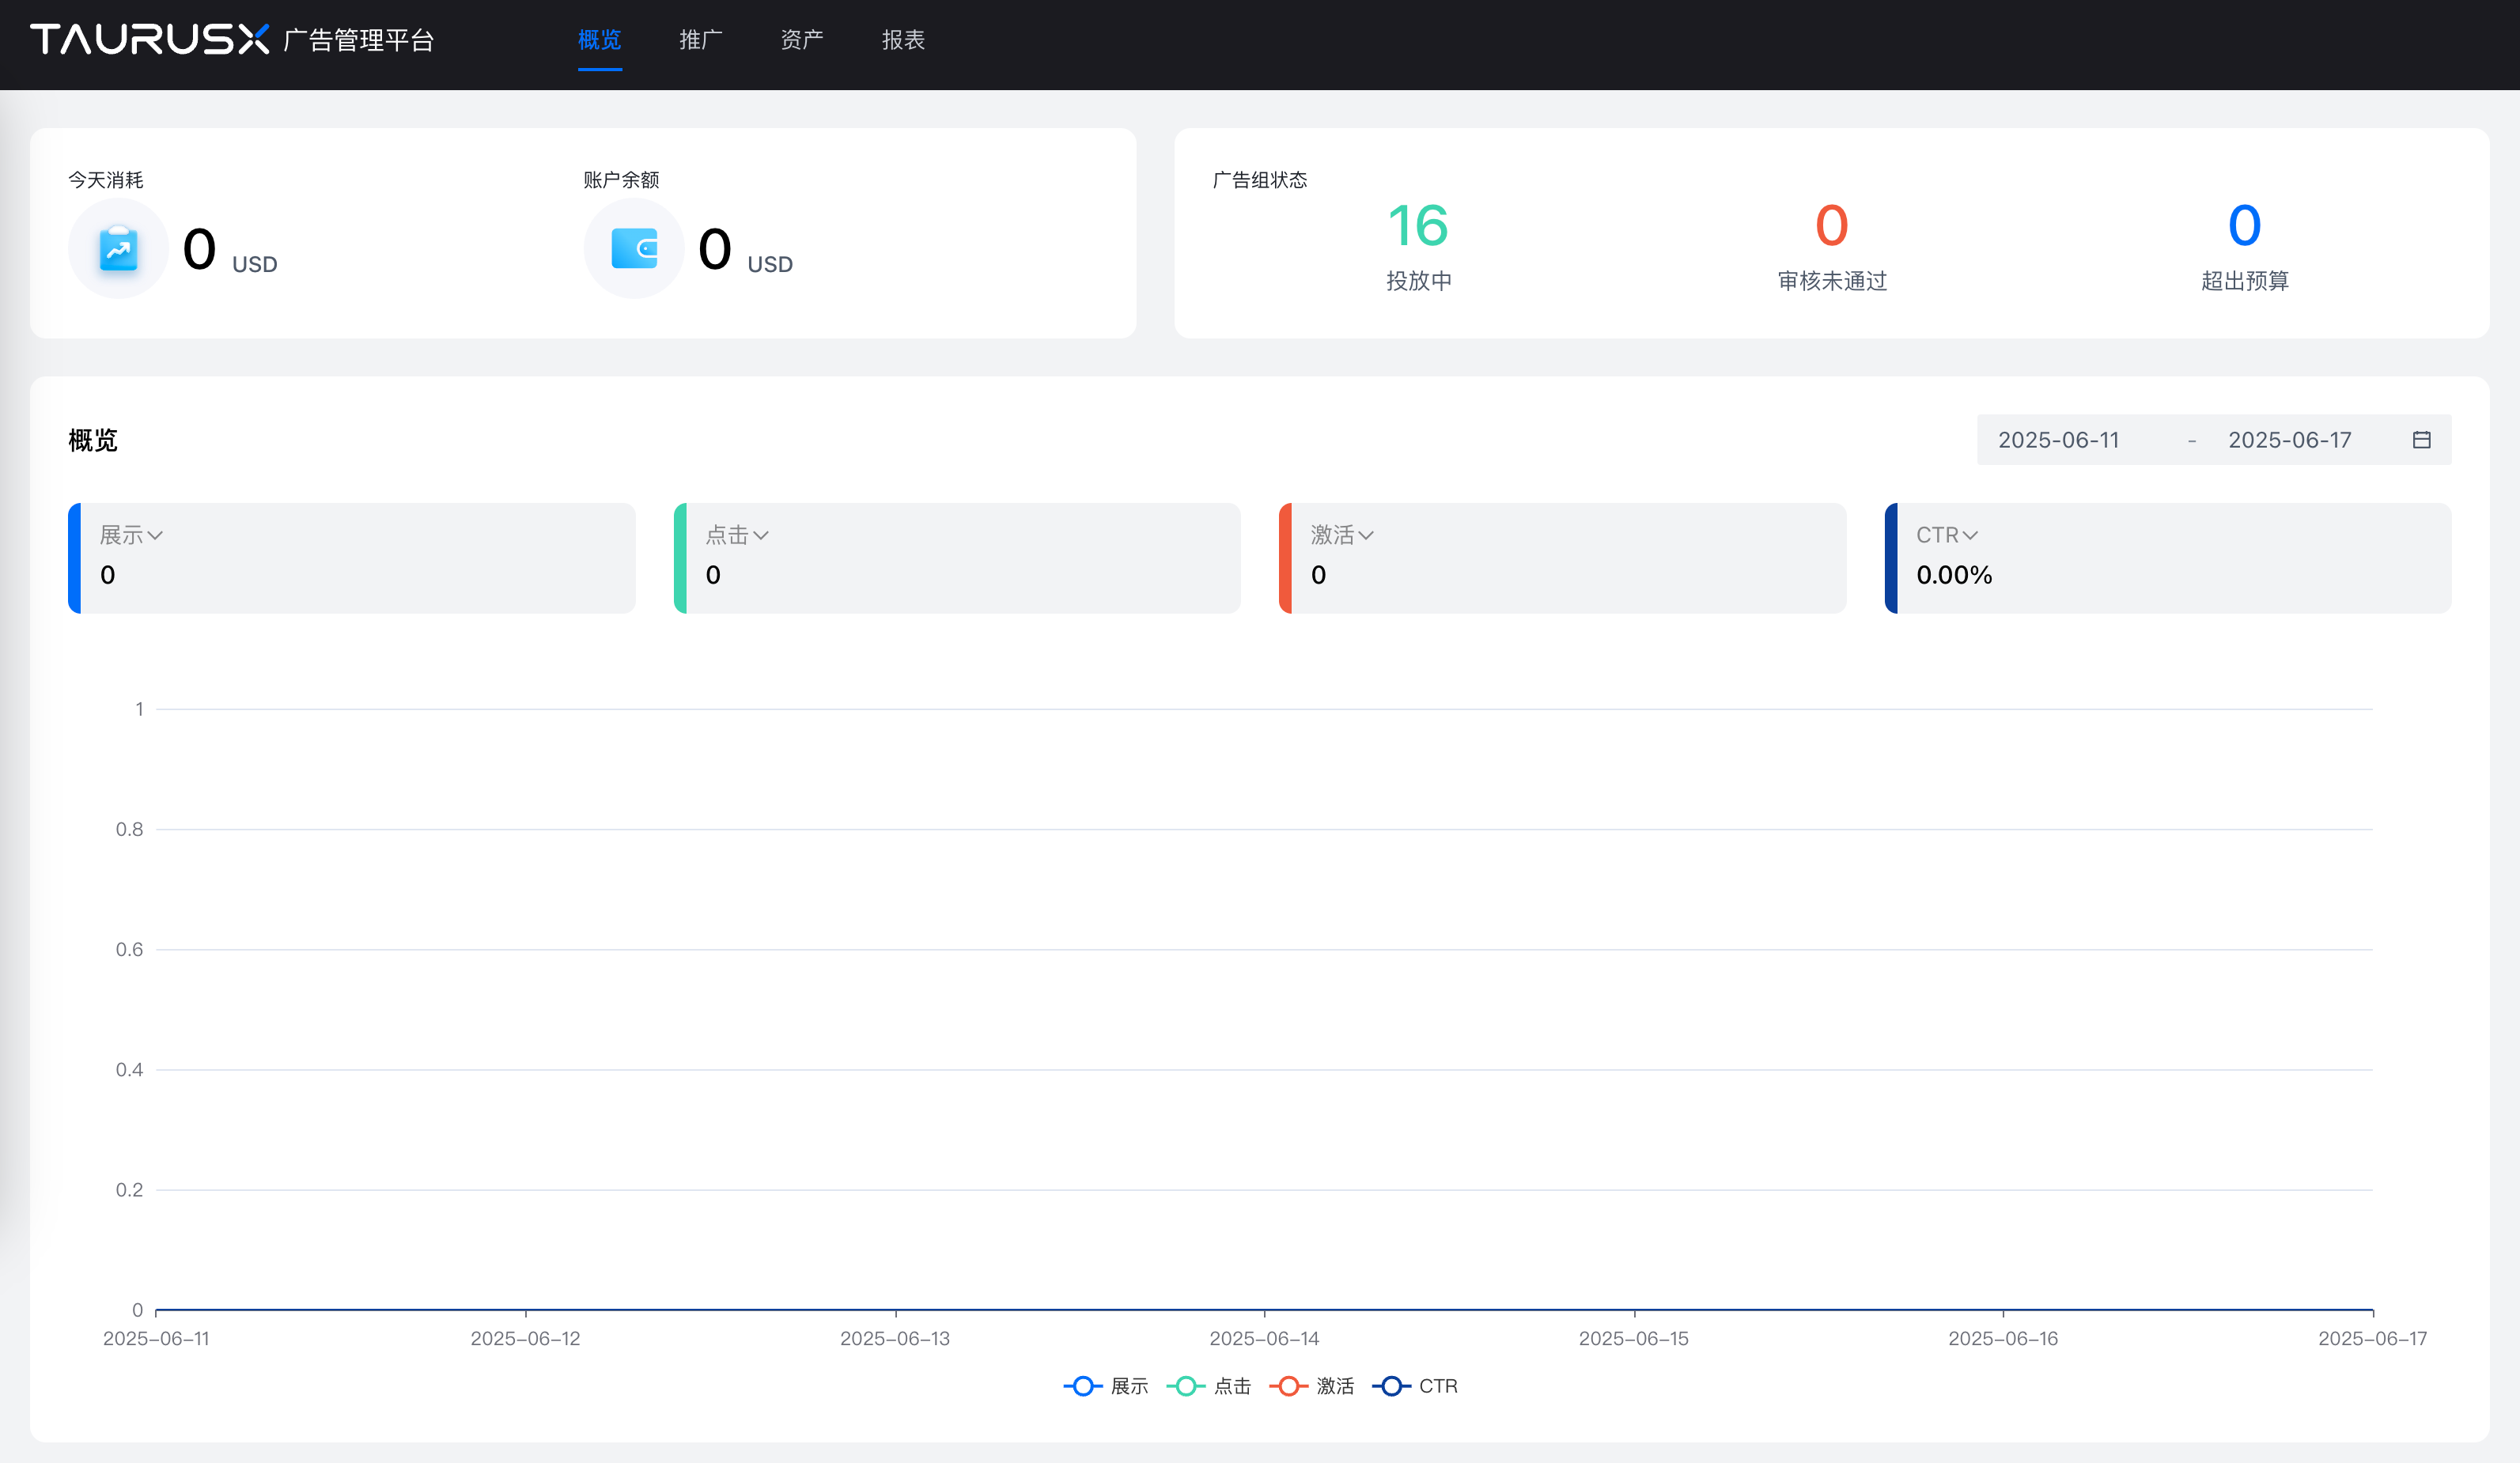Image resolution: width=2520 pixels, height=1463 pixels.
Task: Click the 账户余额 wallet icon
Action: coord(634,248)
